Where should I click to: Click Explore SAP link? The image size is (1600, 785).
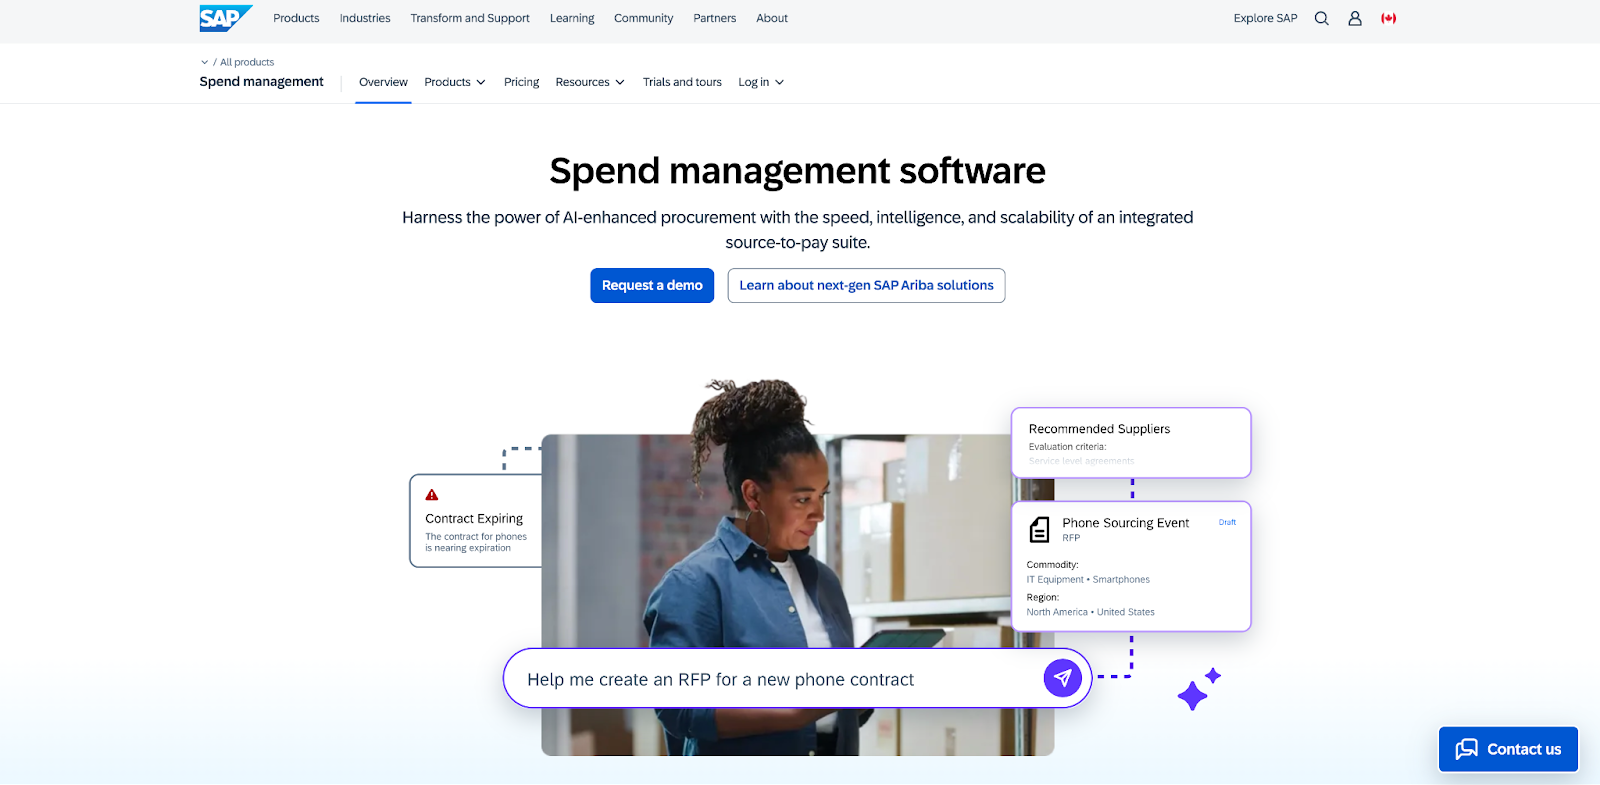pos(1265,18)
